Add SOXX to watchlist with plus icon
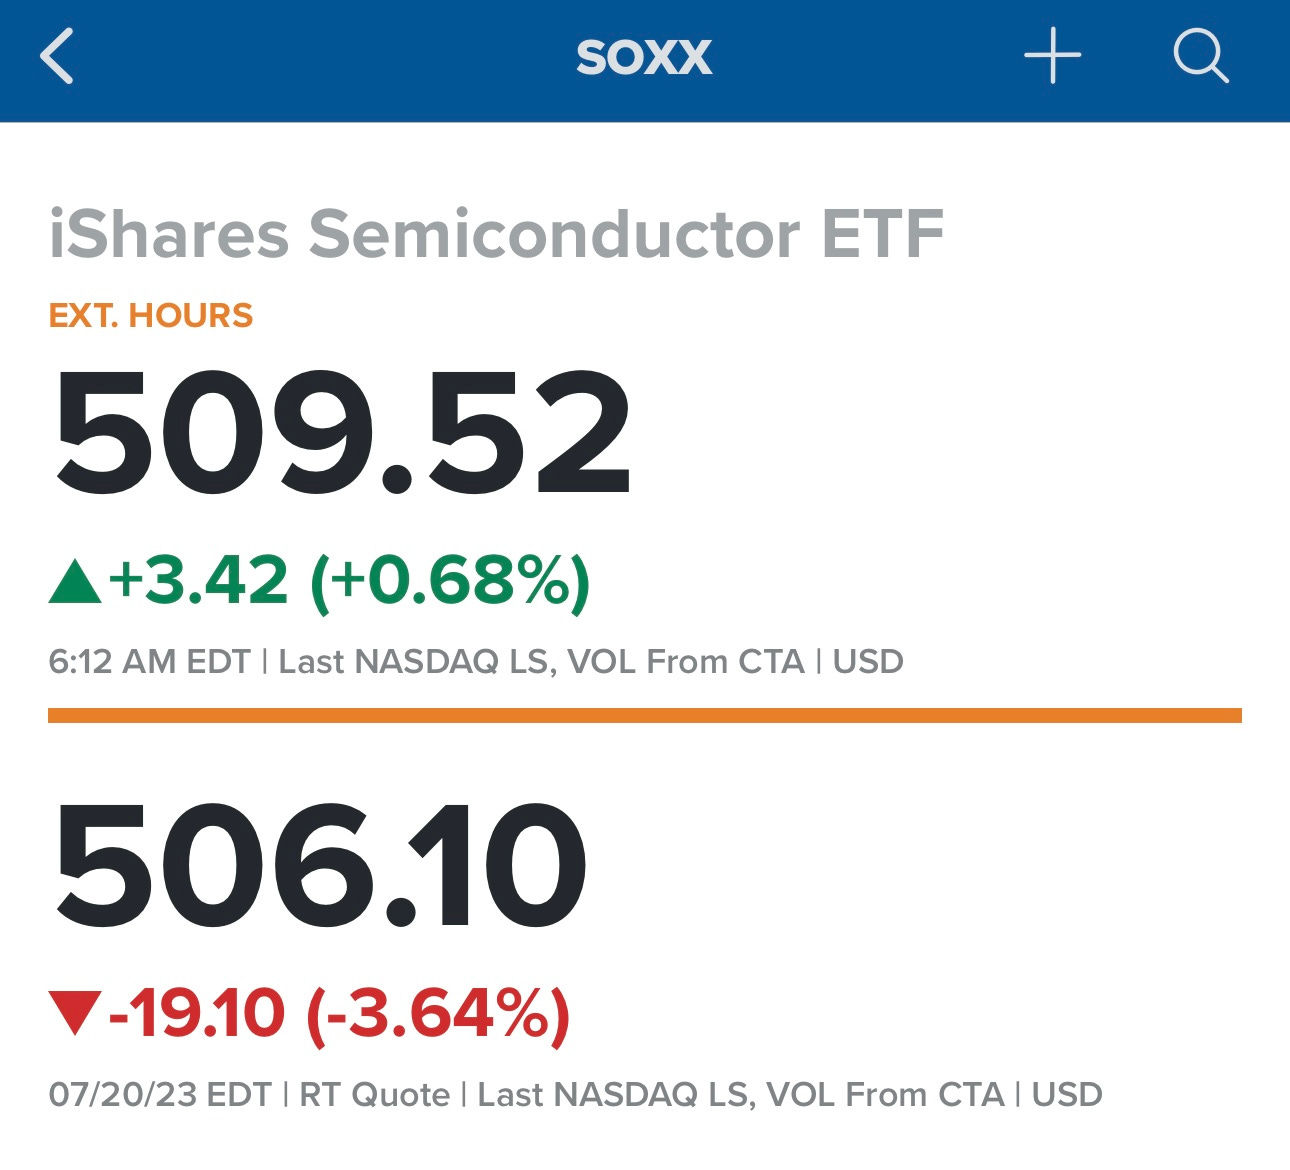 coord(1052,56)
